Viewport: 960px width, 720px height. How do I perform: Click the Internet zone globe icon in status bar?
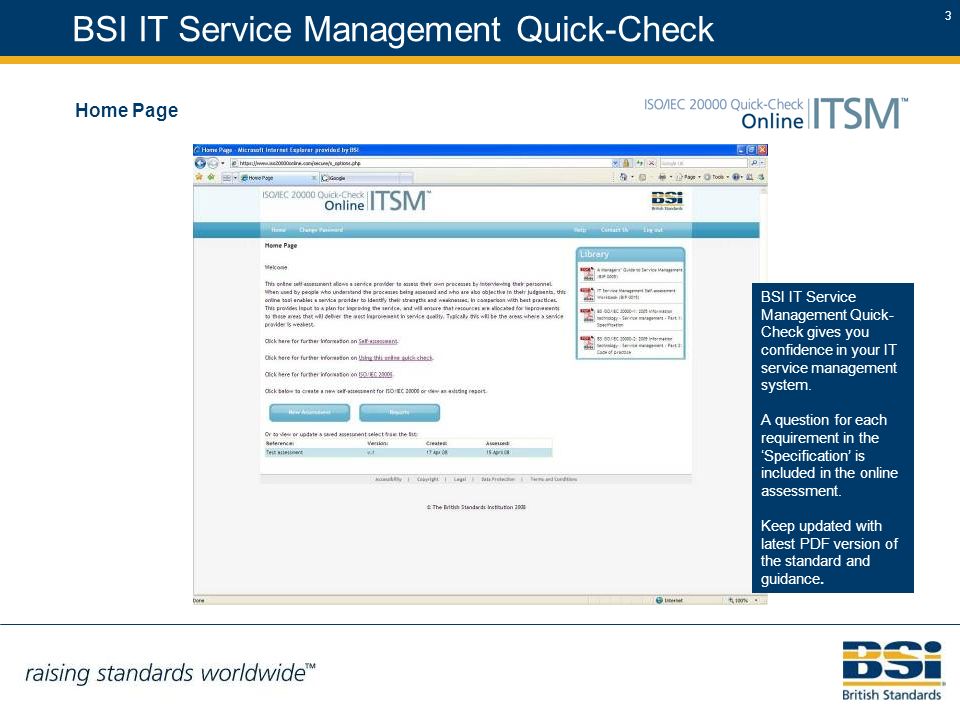click(x=659, y=601)
